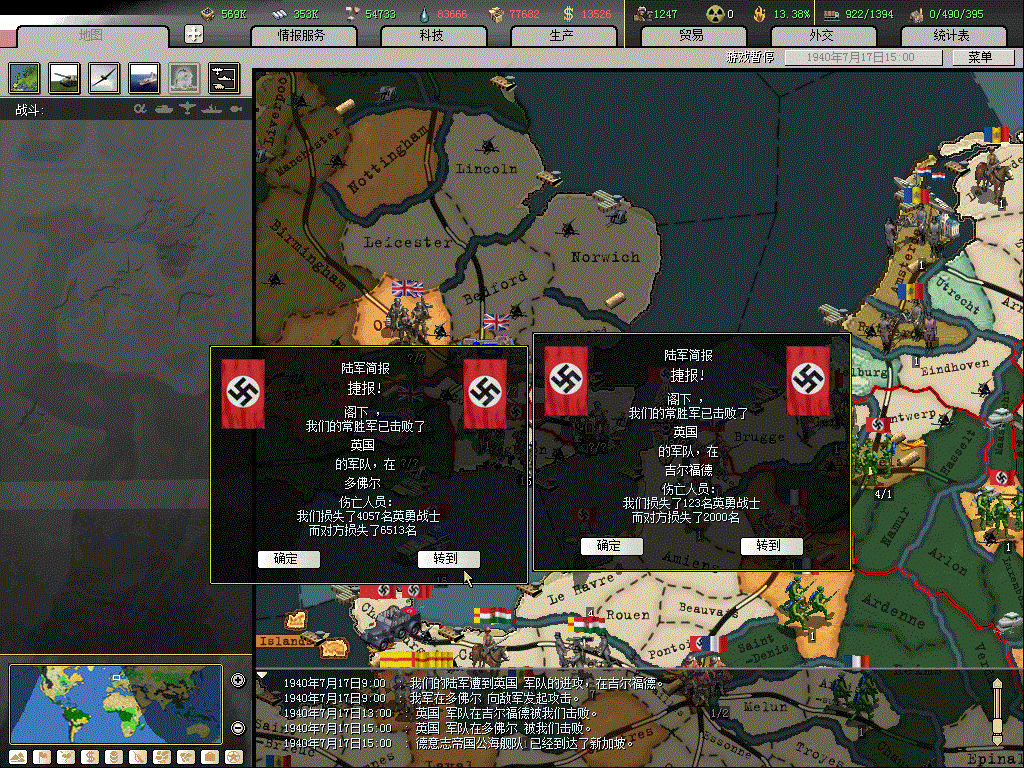Screen dimensions: 1024x768
Task: Click 转到 in the 吉尔福德 battle report
Action: pos(771,546)
